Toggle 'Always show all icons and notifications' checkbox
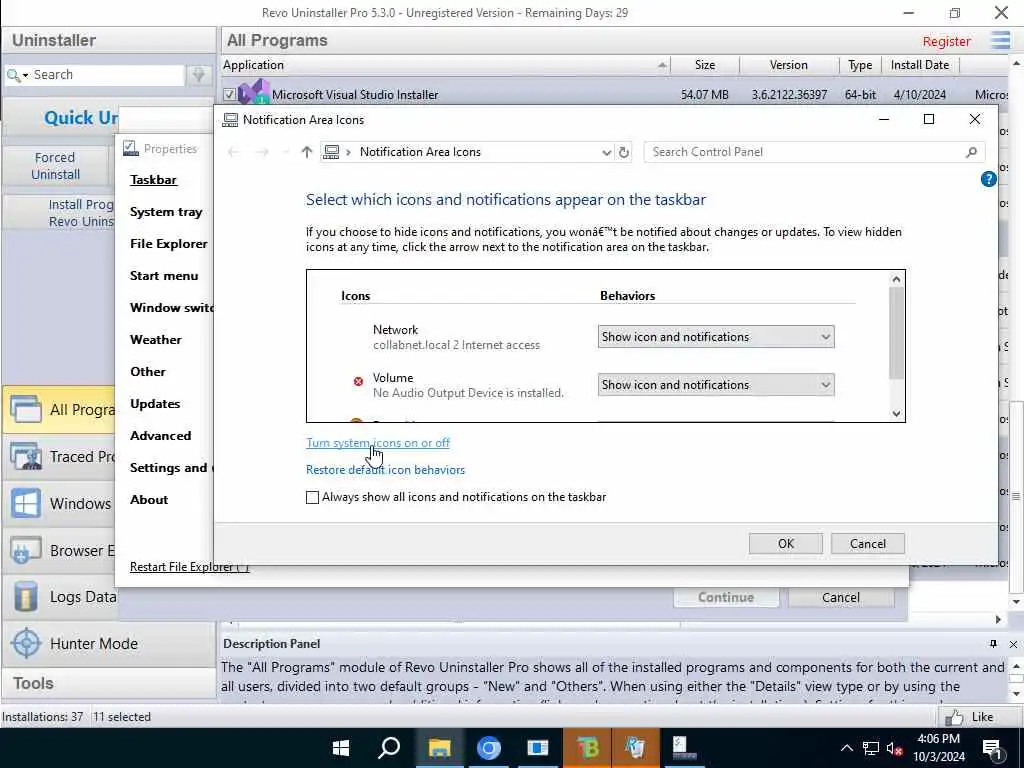This screenshot has height=768, width=1024. [312, 497]
